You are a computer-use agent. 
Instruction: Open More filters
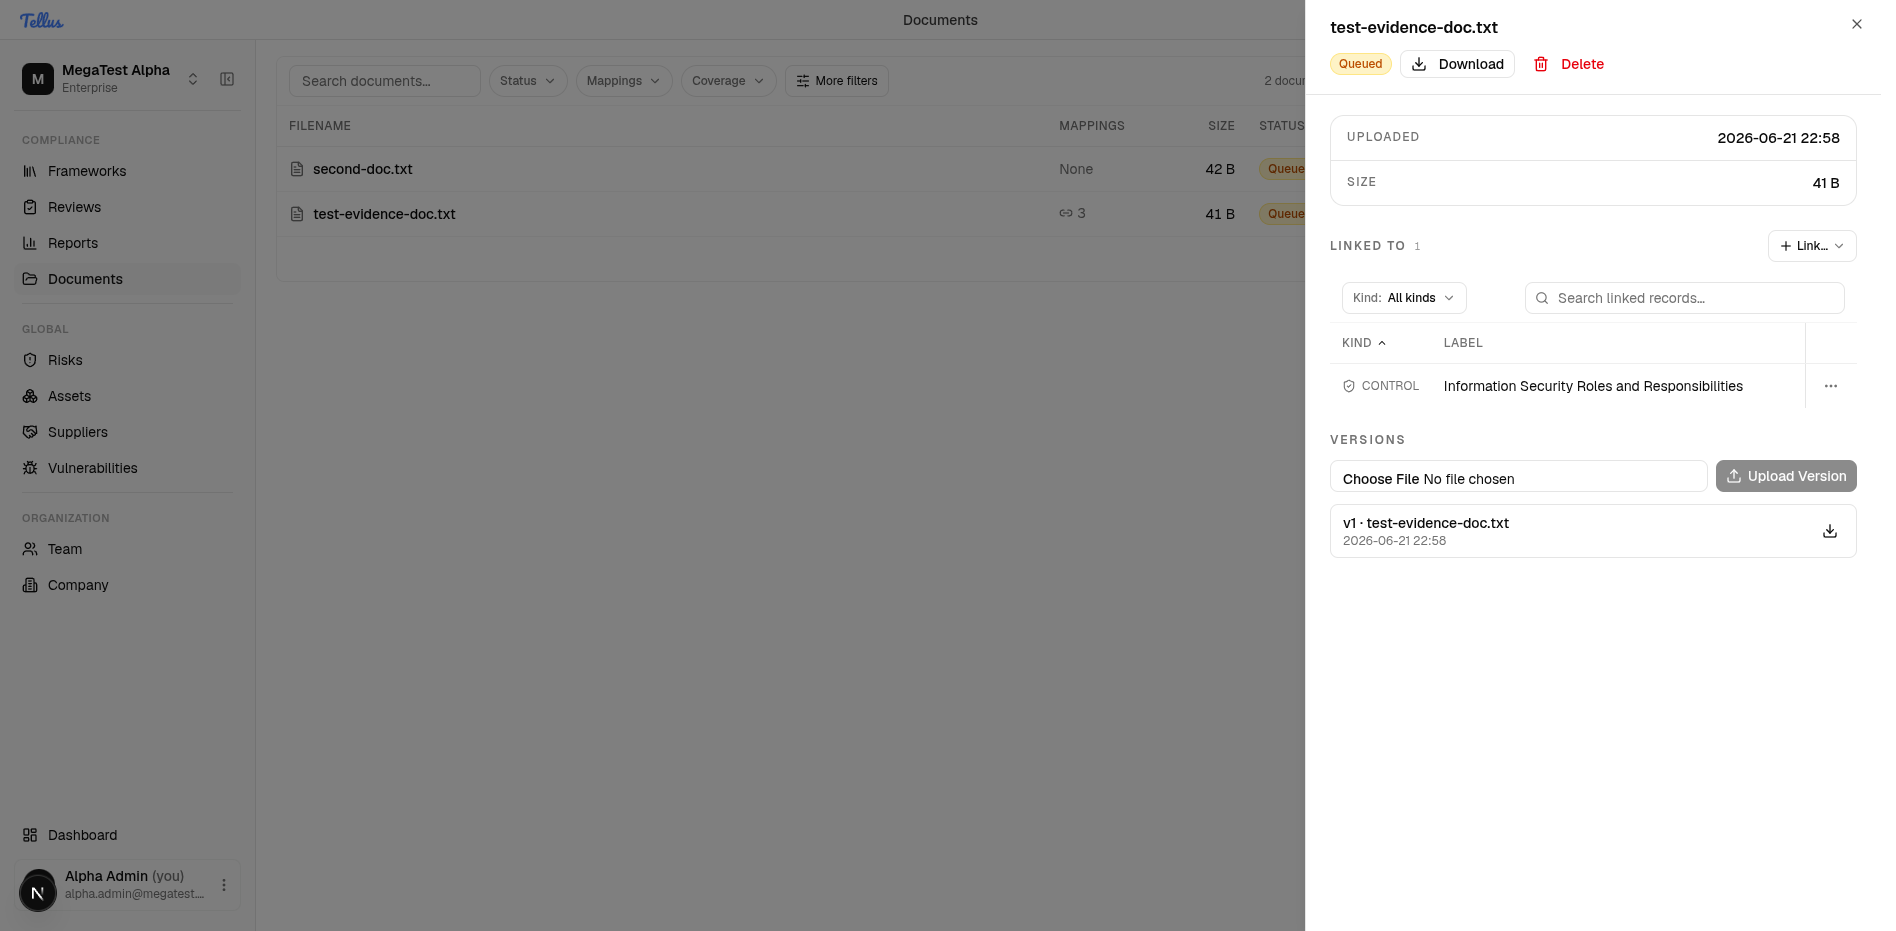[837, 81]
